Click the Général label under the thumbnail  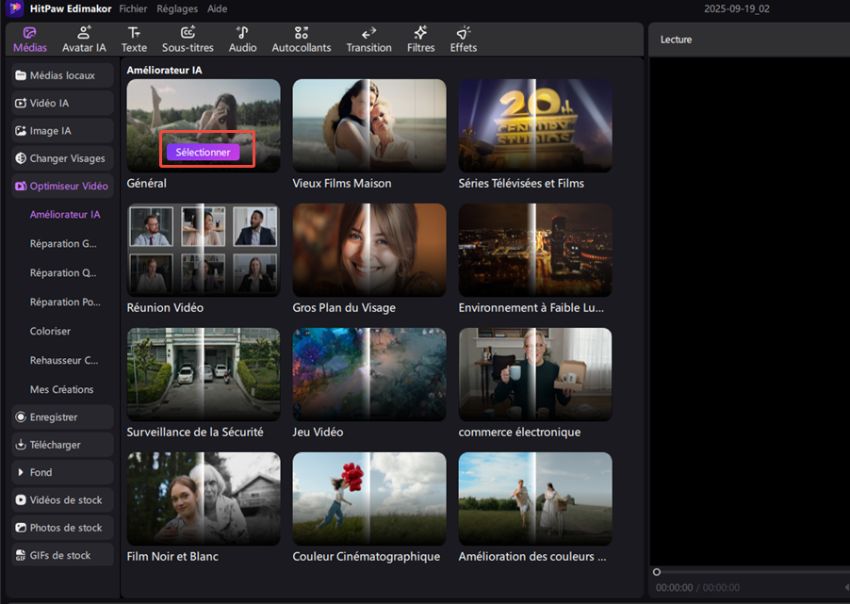(x=146, y=183)
